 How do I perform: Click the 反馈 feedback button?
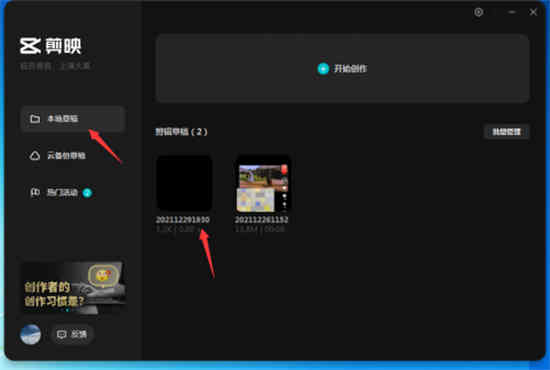pos(72,334)
